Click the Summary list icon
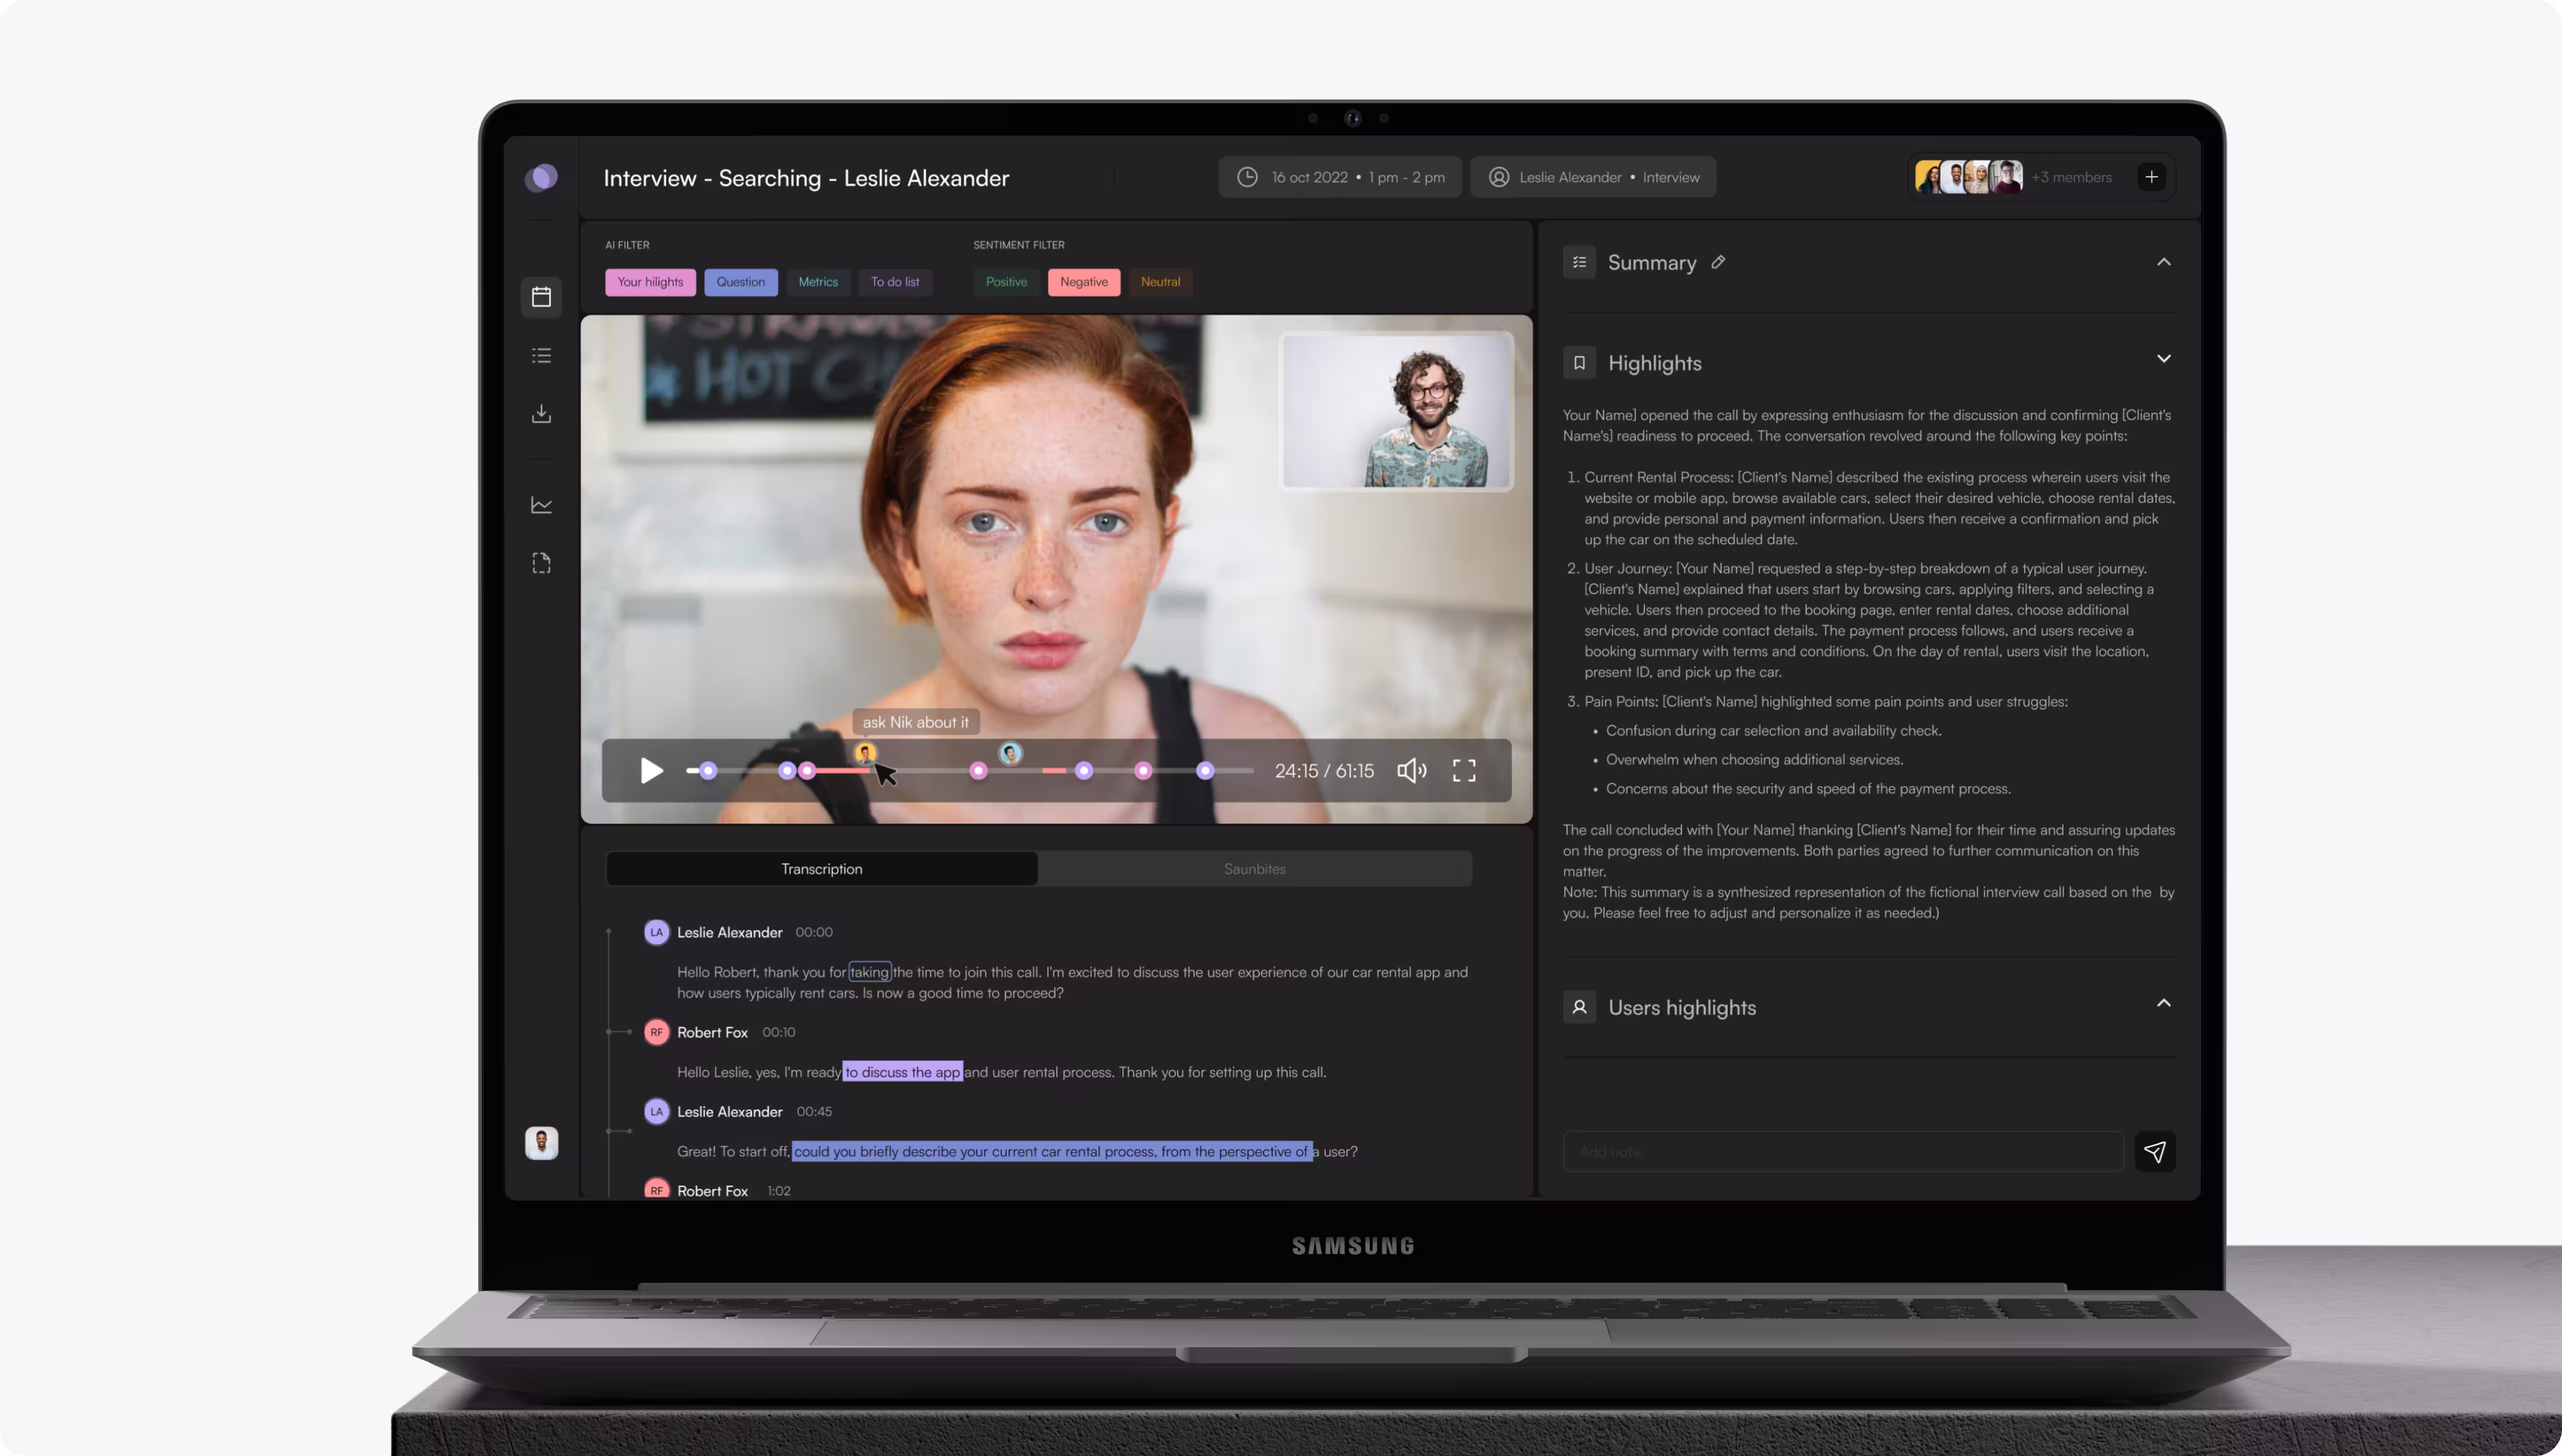The image size is (2562, 1456). 1579,262
